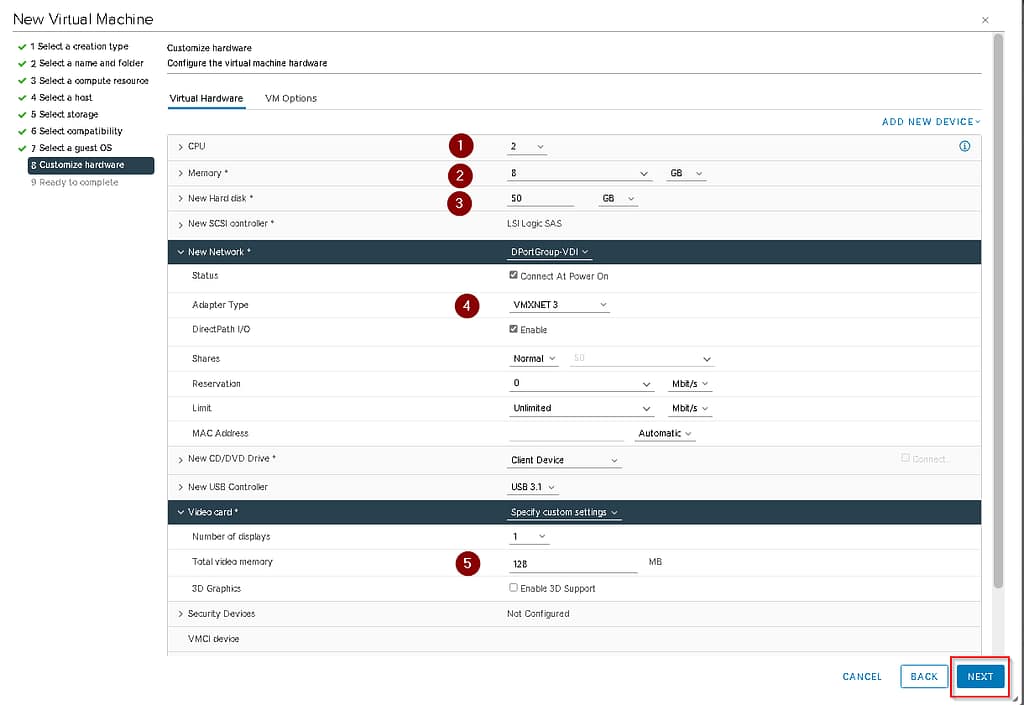Open the DPortGroup-VDI network dropdown

pos(550,252)
